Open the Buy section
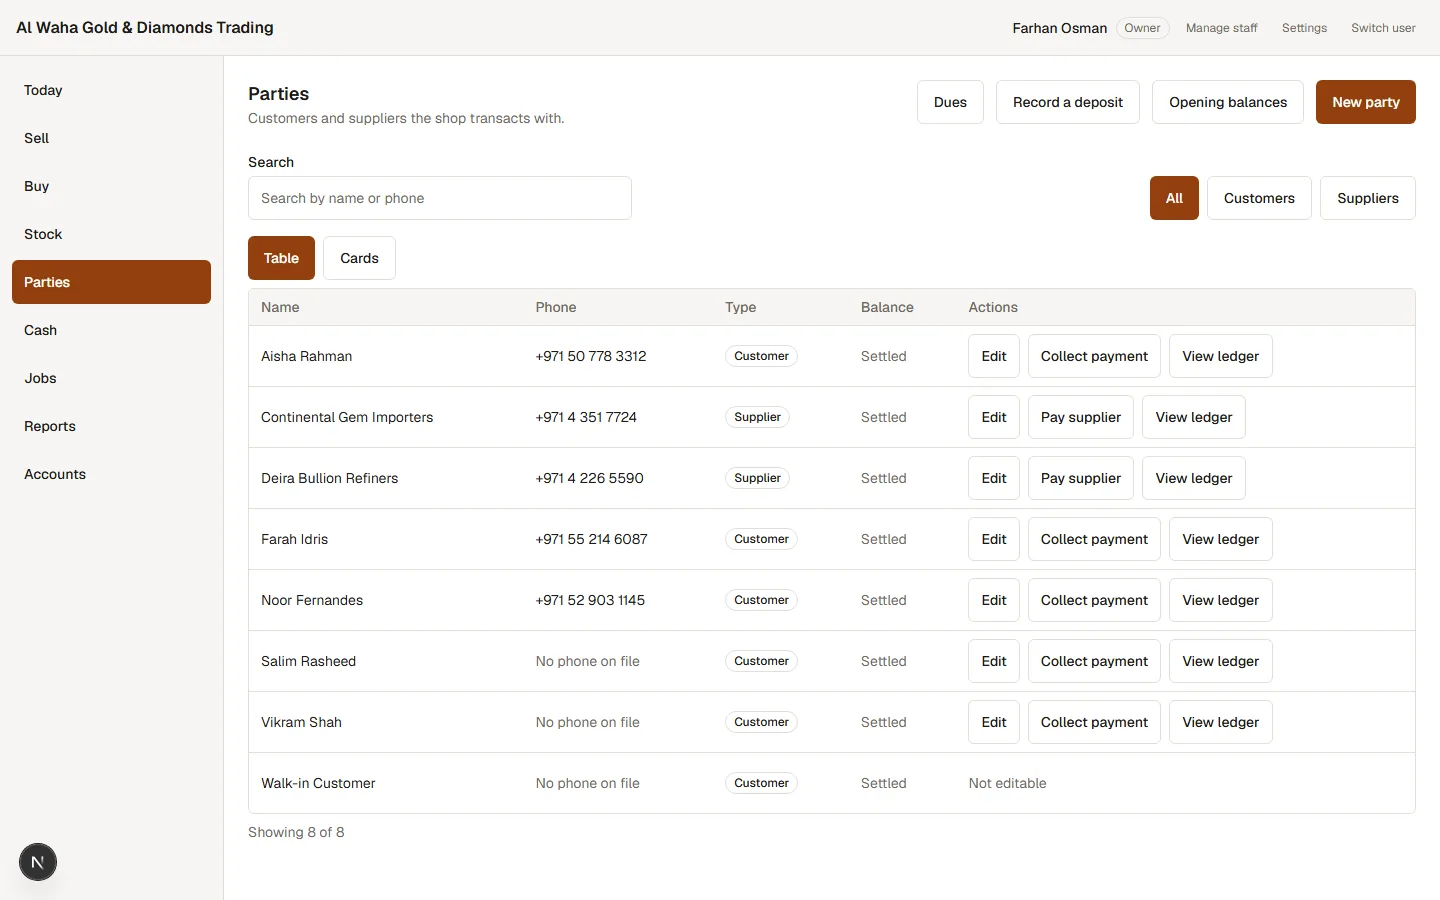This screenshot has height=900, width=1440. pyautogui.click(x=111, y=186)
